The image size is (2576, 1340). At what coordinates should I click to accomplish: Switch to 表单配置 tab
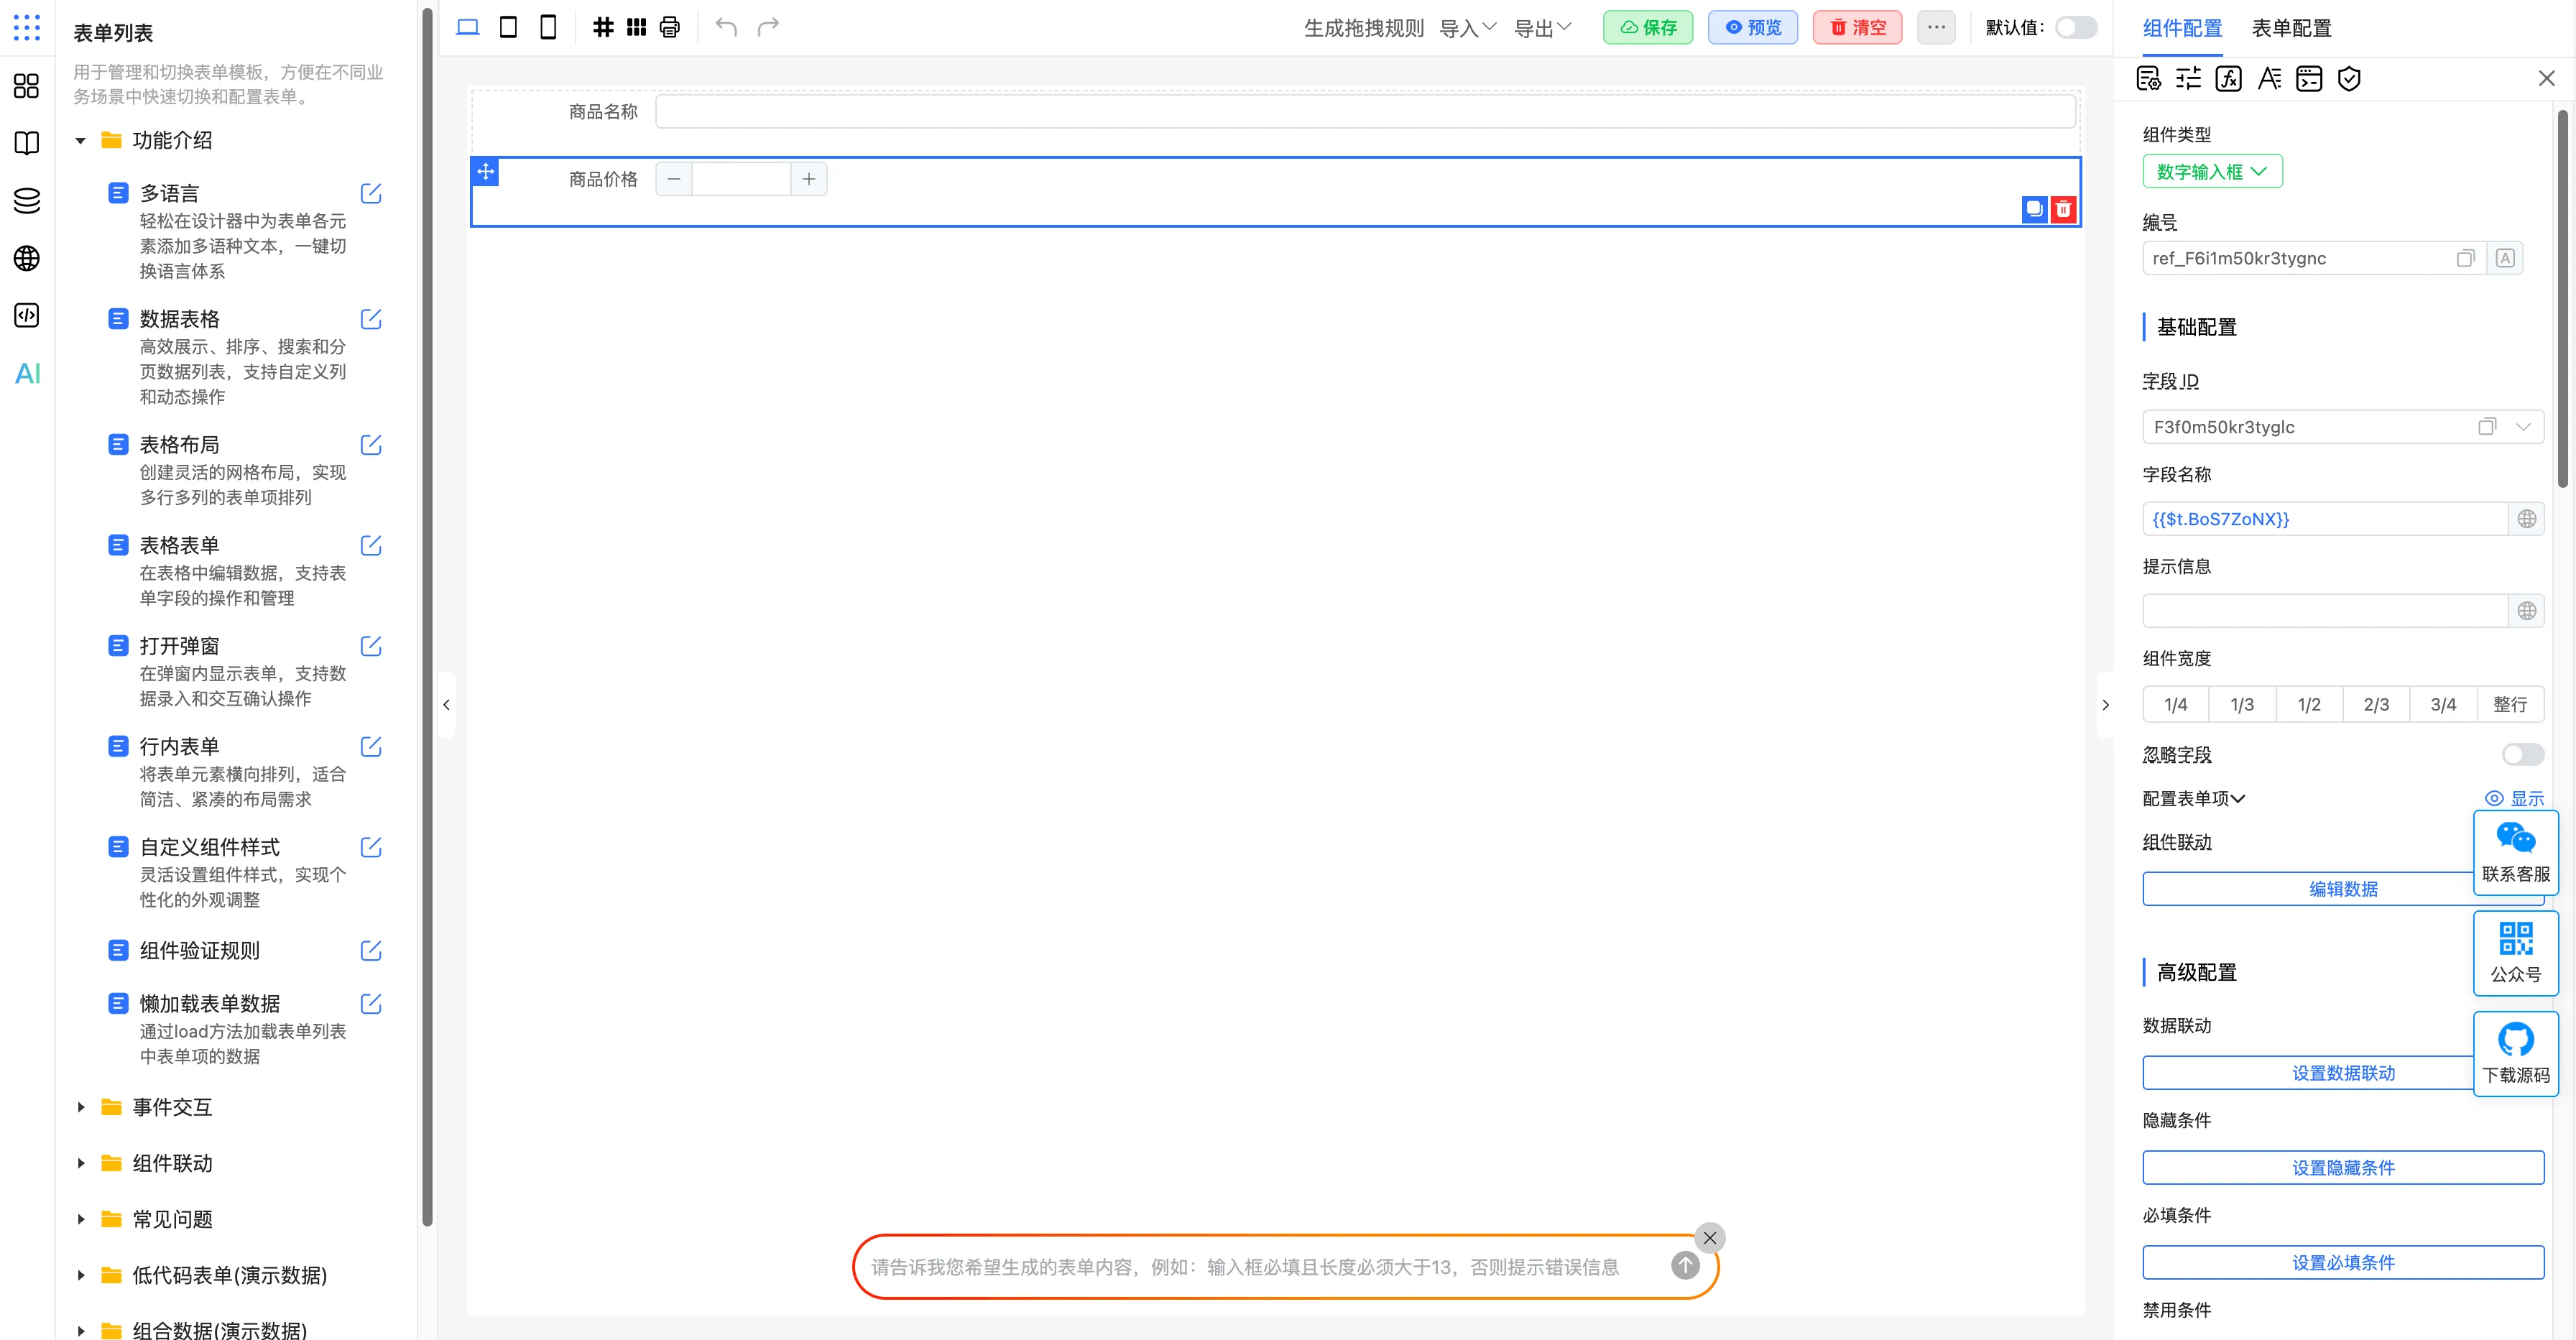pyautogui.click(x=2290, y=28)
